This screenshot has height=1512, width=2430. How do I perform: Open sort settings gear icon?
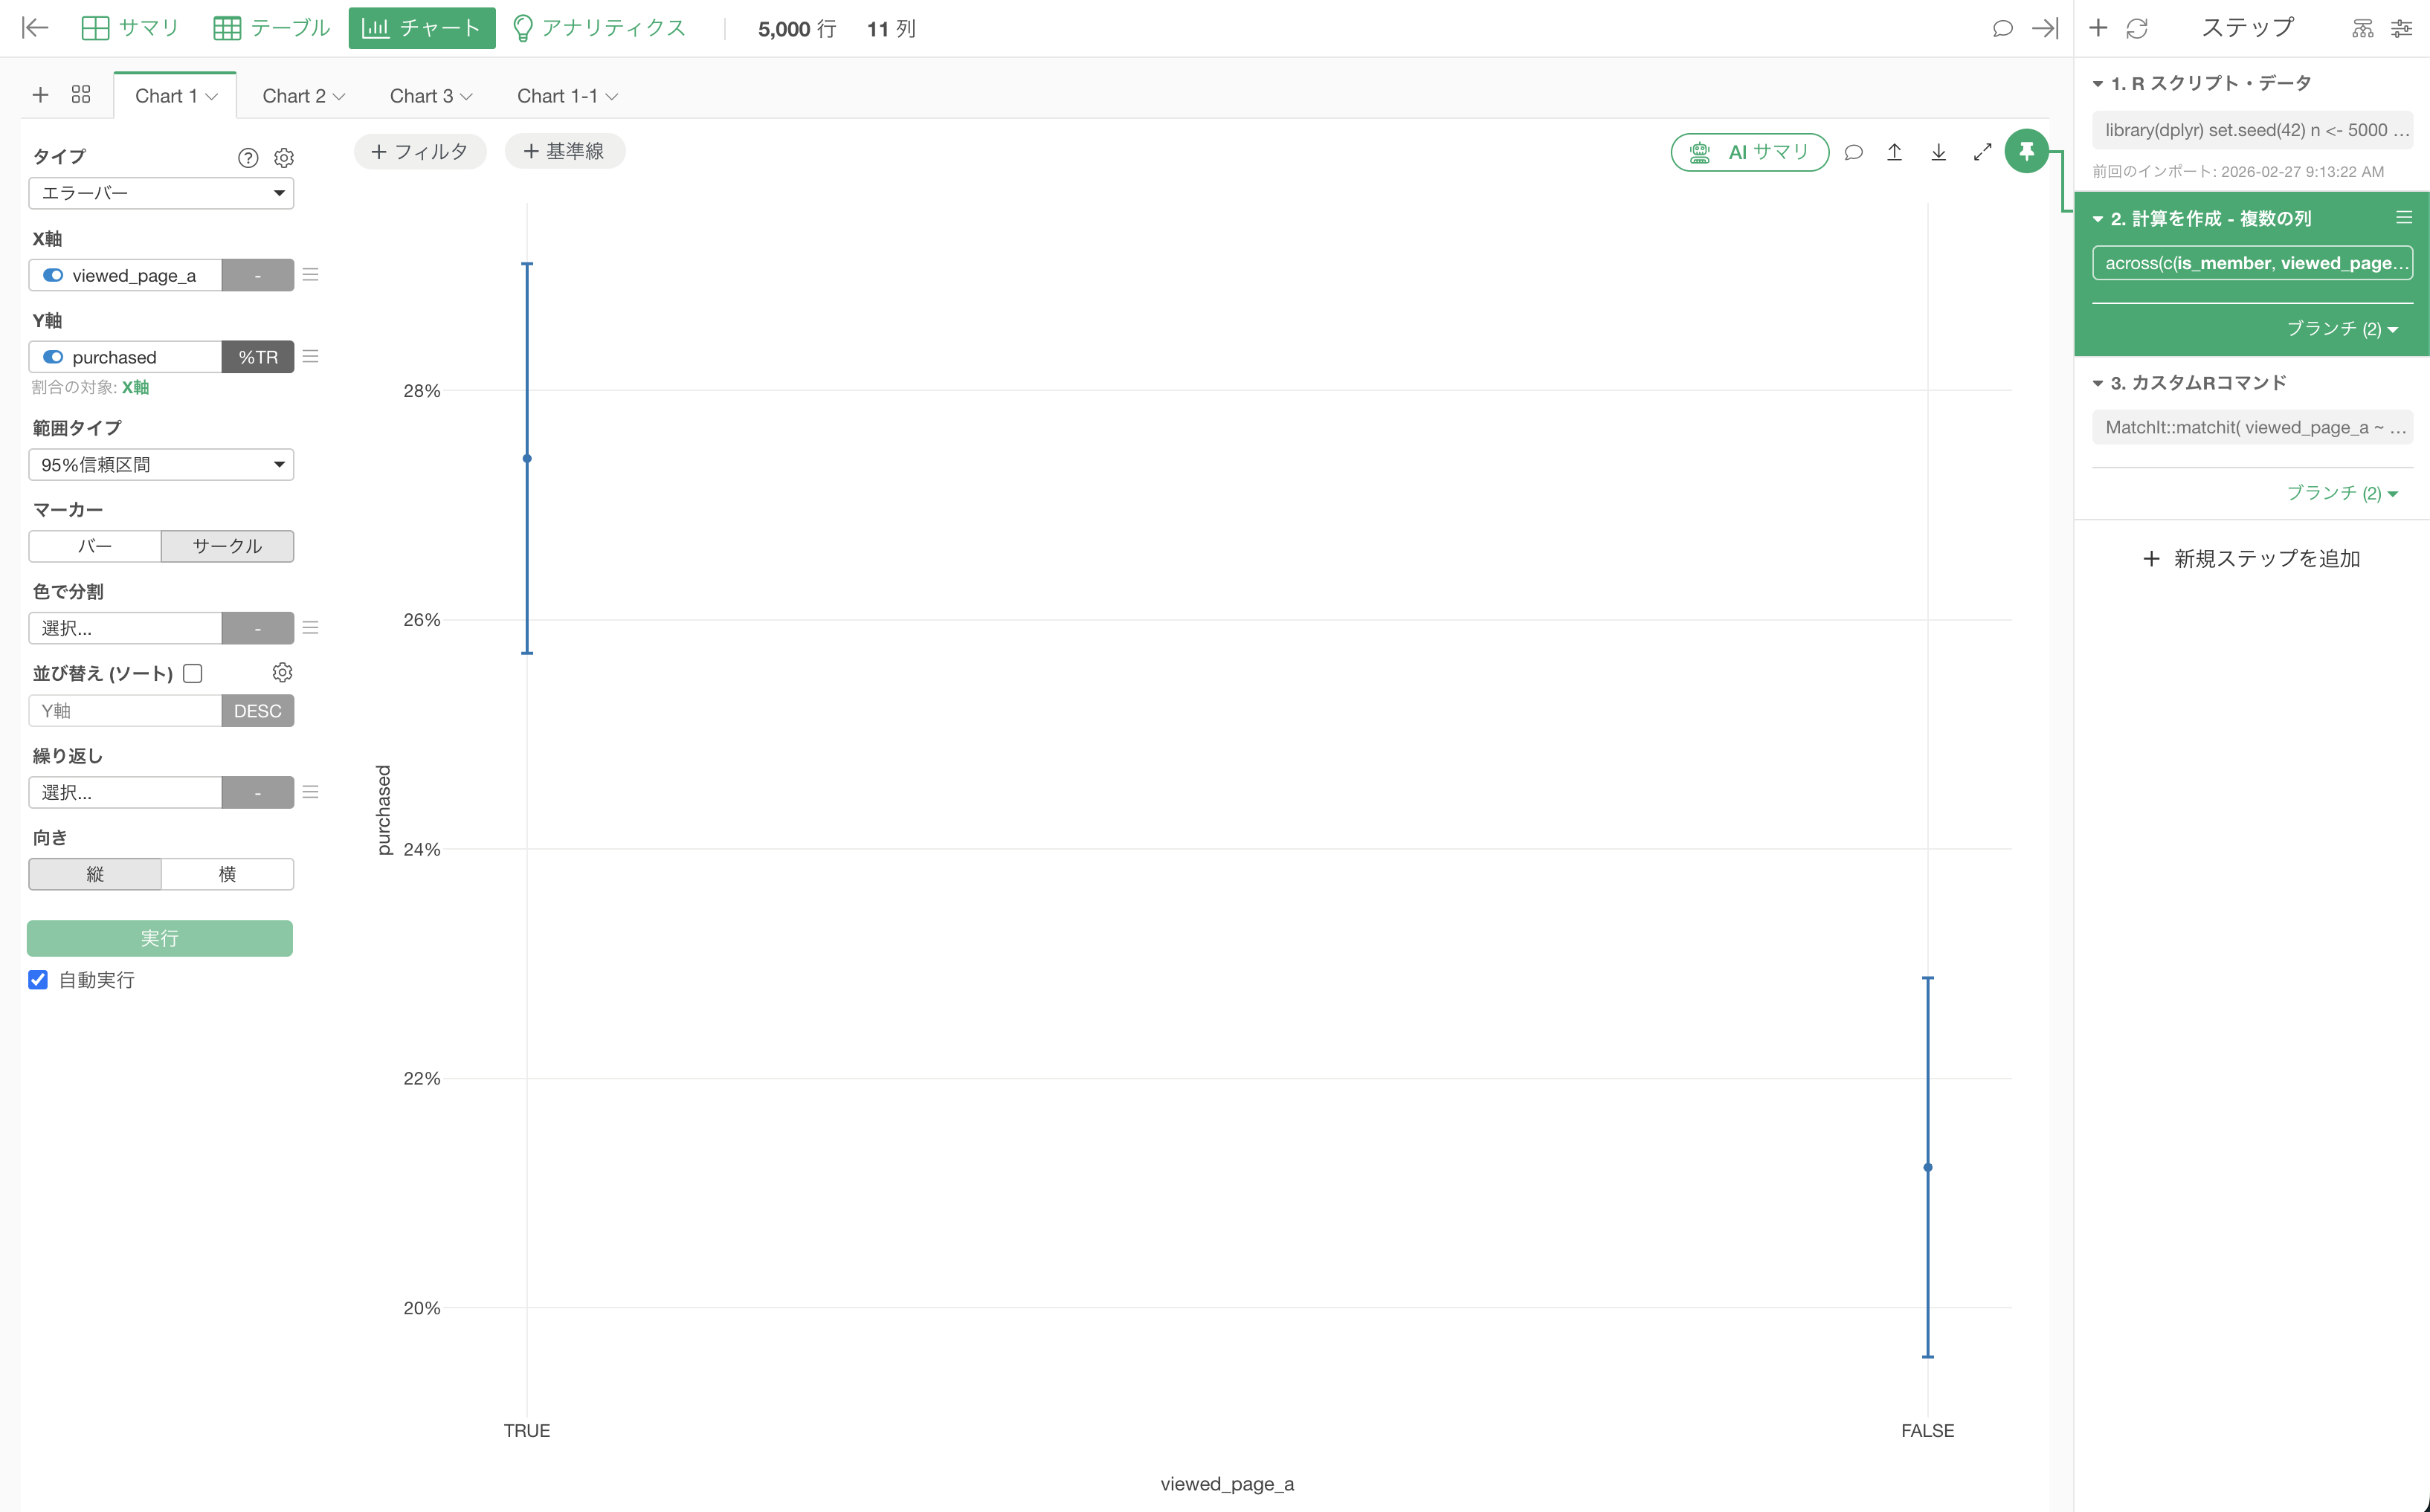click(x=282, y=673)
